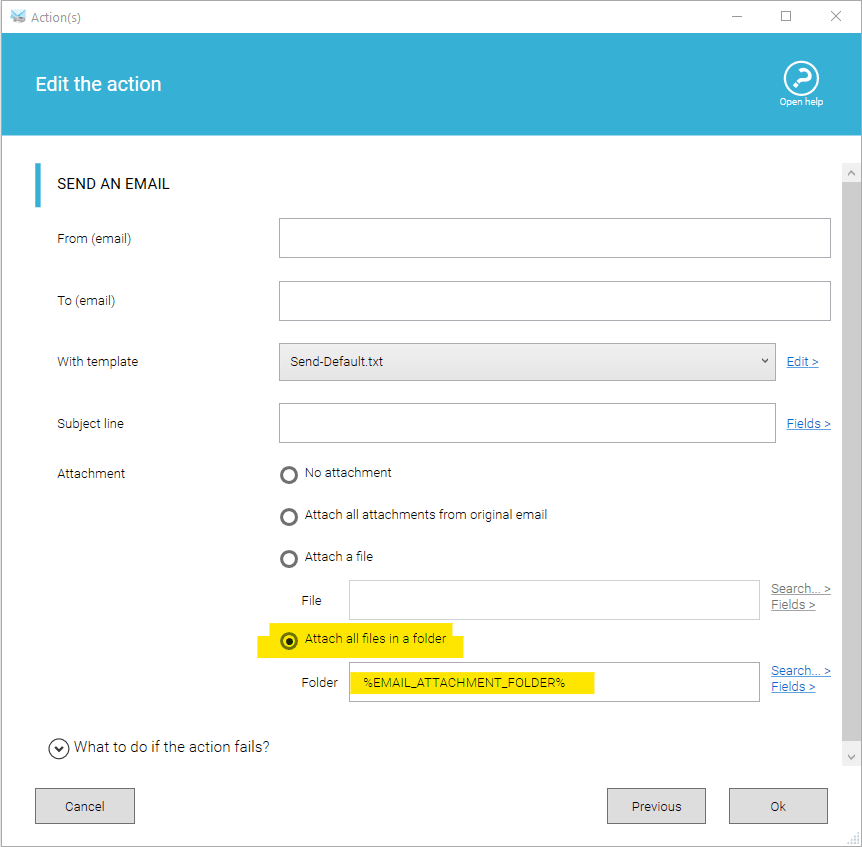This screenshot has width=862, height=847.
Task: Confirm with the Ok button
Action: (x=778, y=806)
